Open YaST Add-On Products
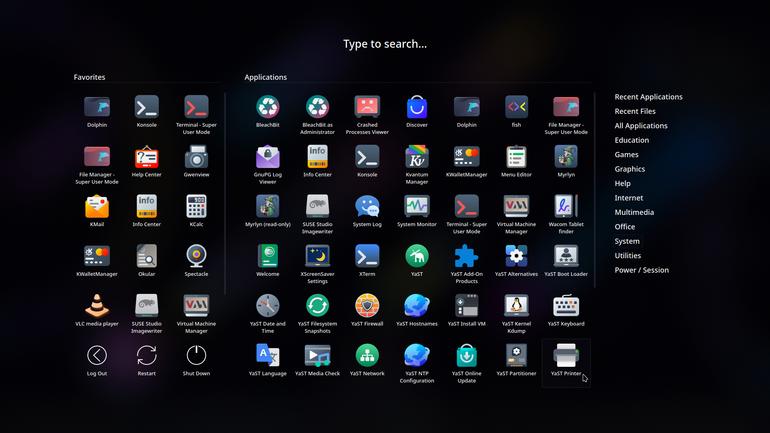This screenshot has width=770, height=433. tap(467, 264)
